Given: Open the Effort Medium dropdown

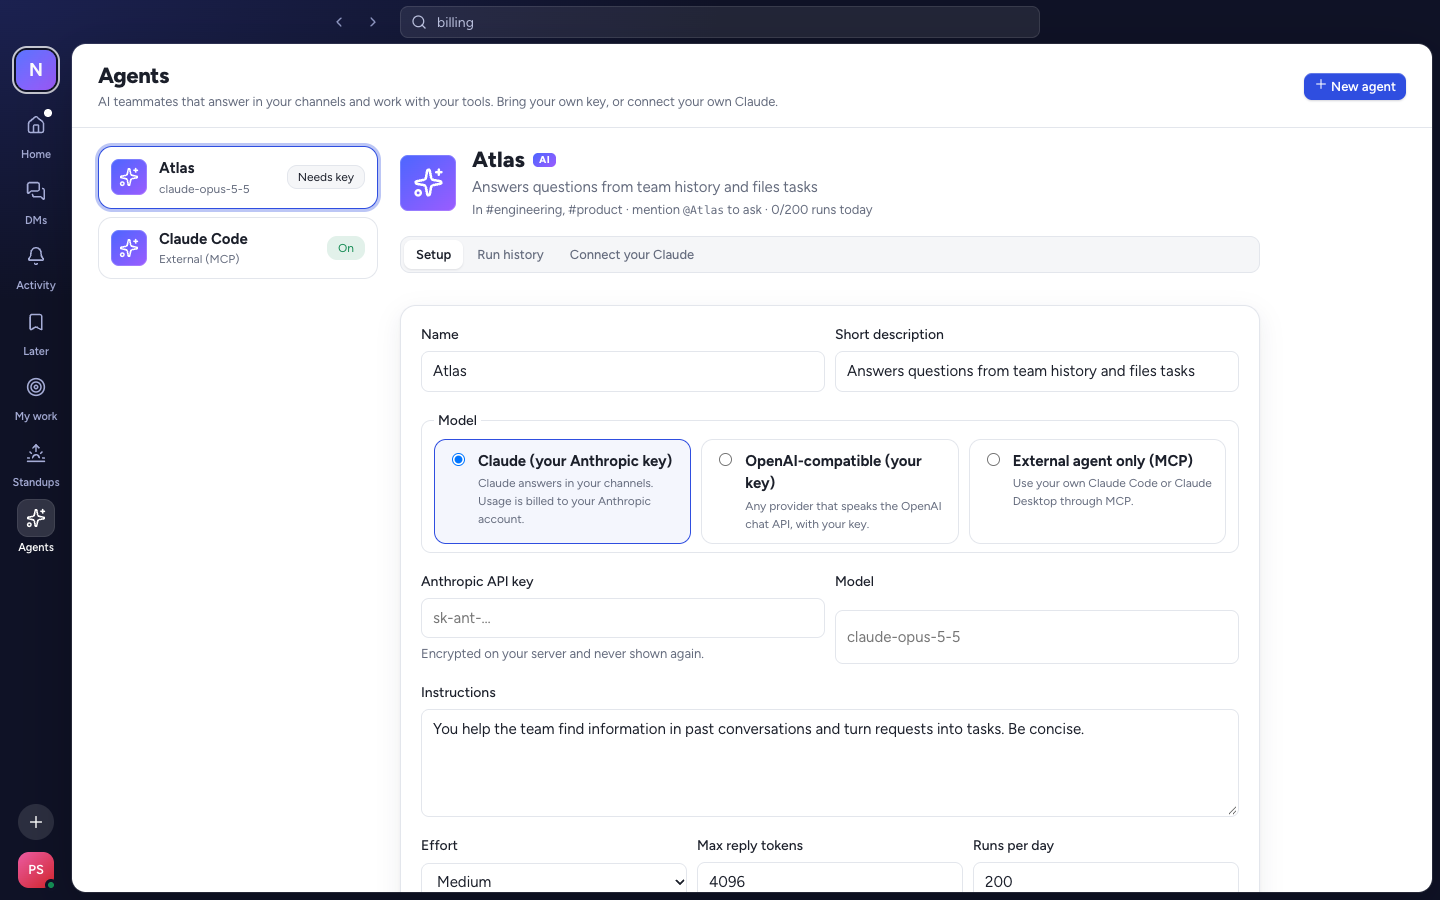Looking at the screenshot, I should [x=554, y=880].
